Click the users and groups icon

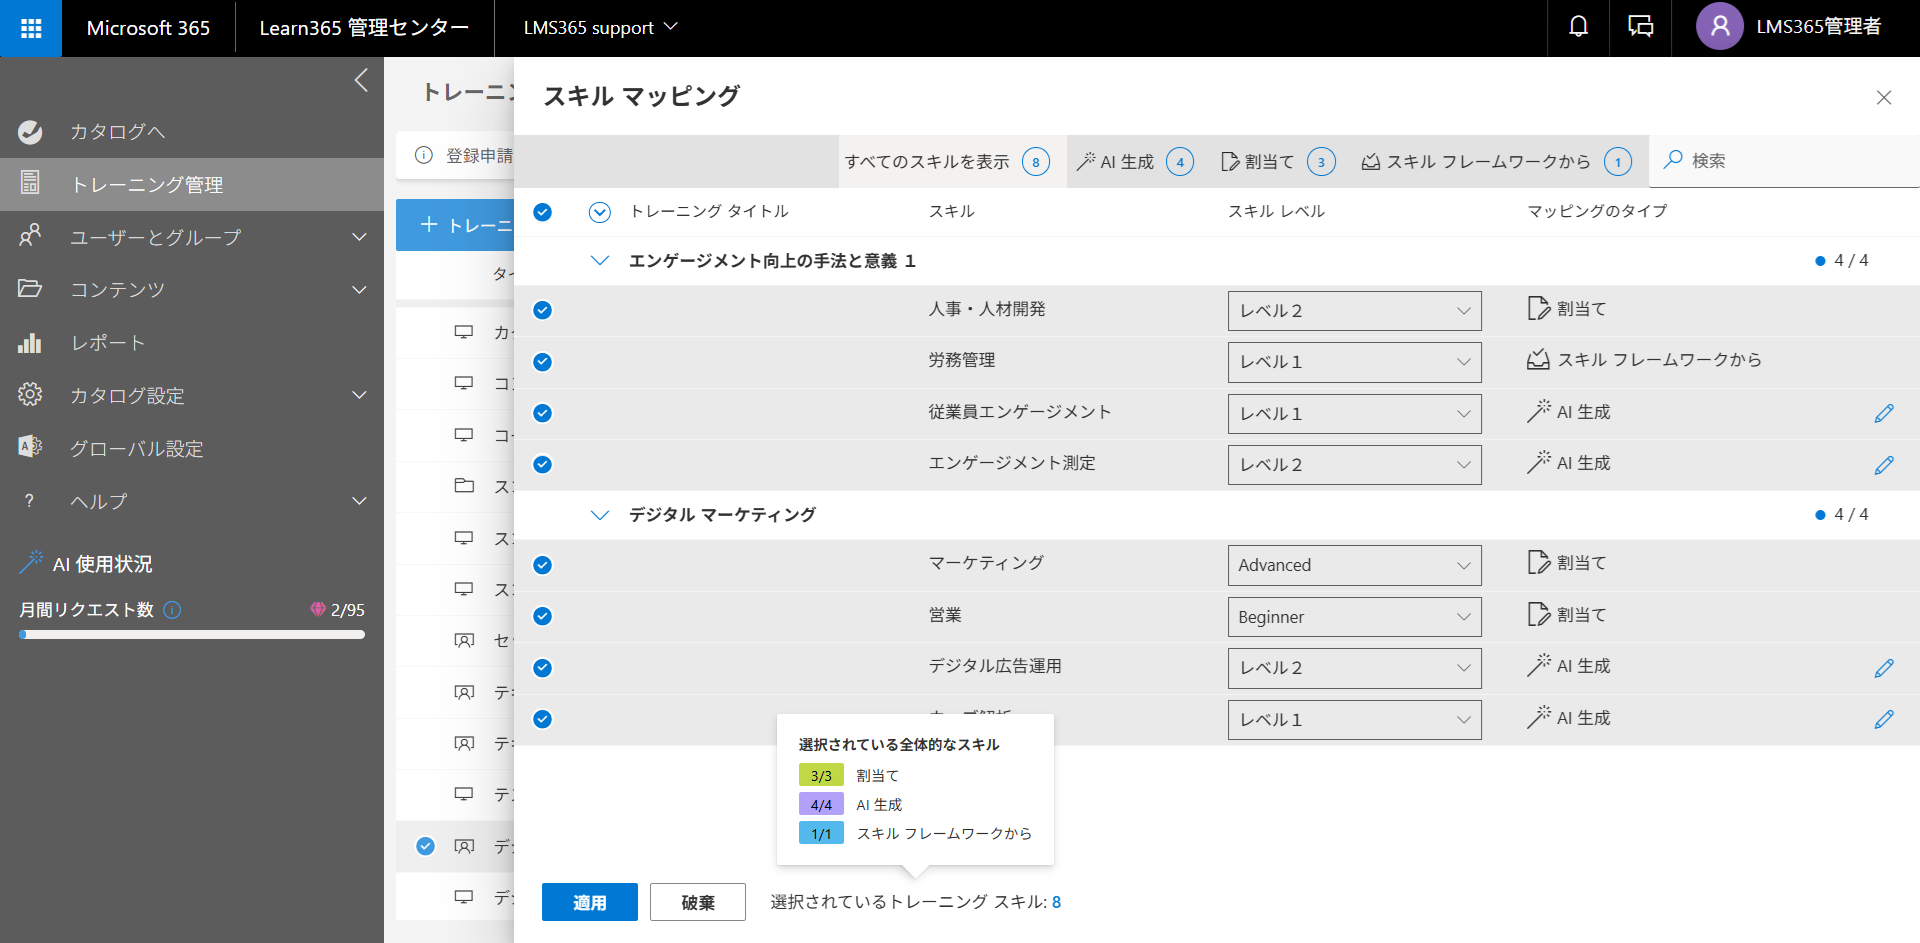click(30, 237)
